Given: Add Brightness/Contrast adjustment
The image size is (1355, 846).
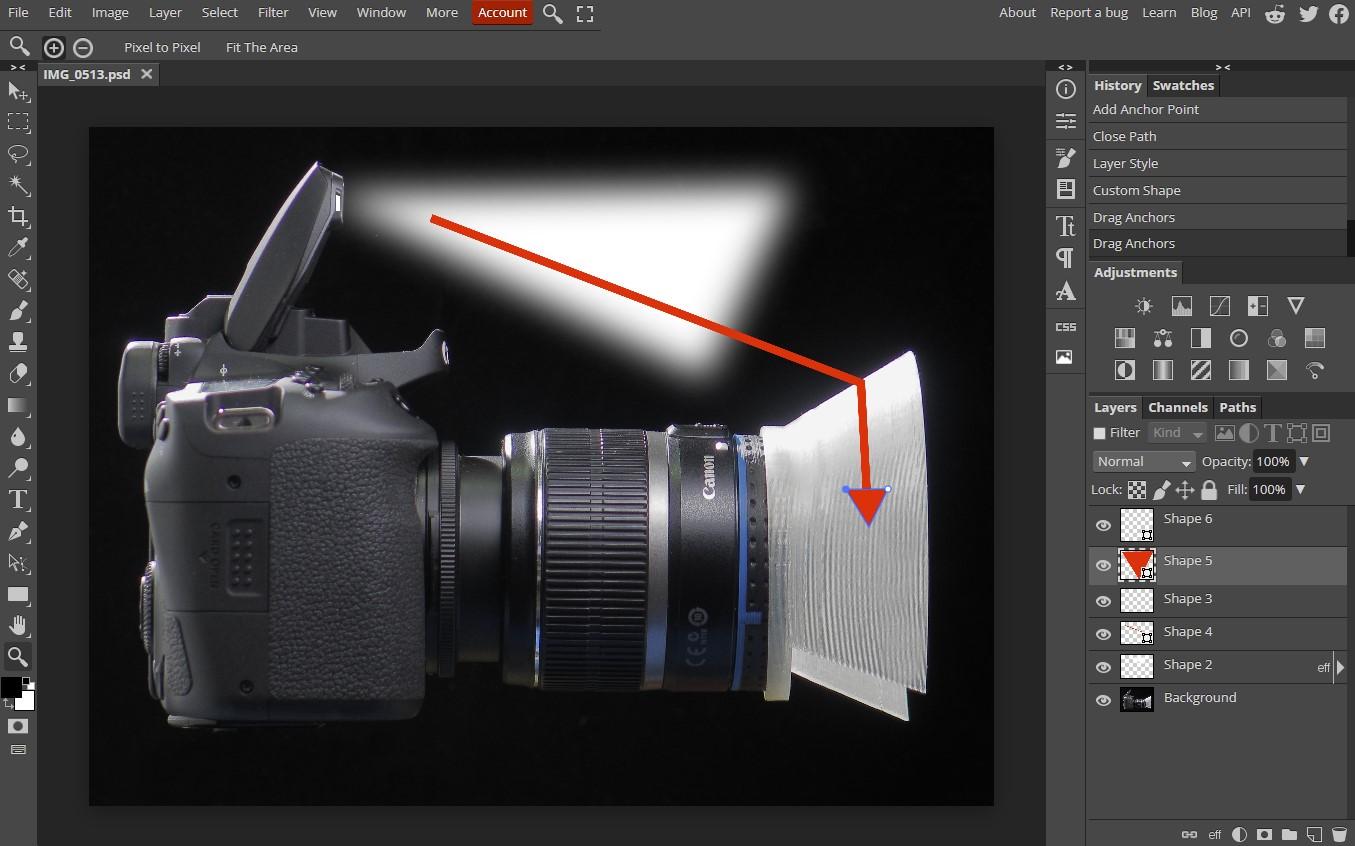Looking at the screenshot, I should pyautogui.click(x=1144, y=306).
